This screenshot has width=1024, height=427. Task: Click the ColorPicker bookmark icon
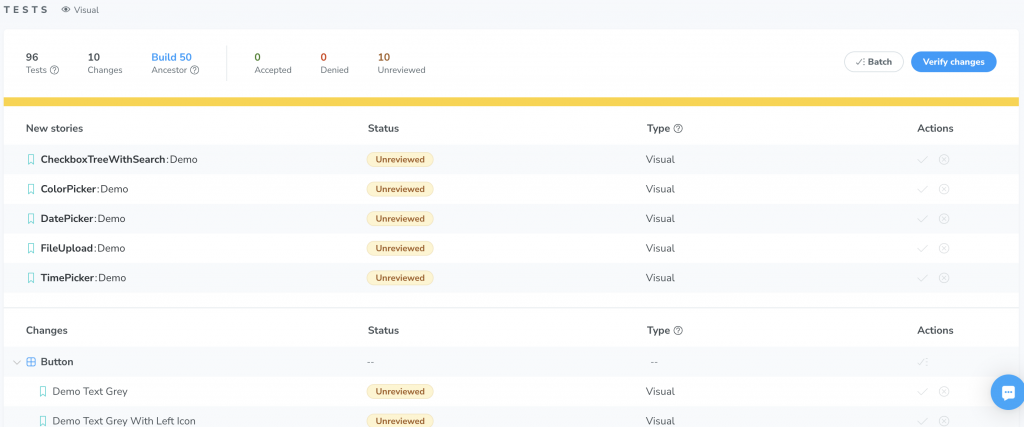(31, 189)
